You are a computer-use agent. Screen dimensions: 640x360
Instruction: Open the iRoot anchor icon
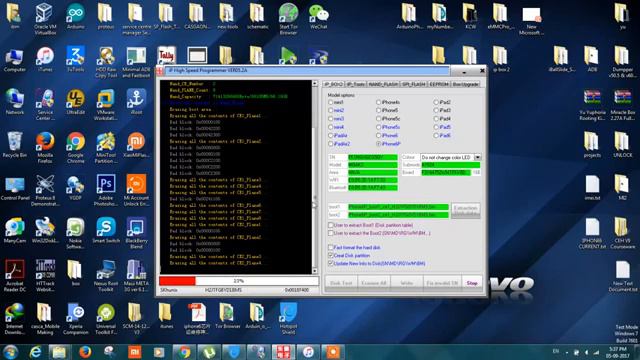pyautogui.click(x=136, y=102)
